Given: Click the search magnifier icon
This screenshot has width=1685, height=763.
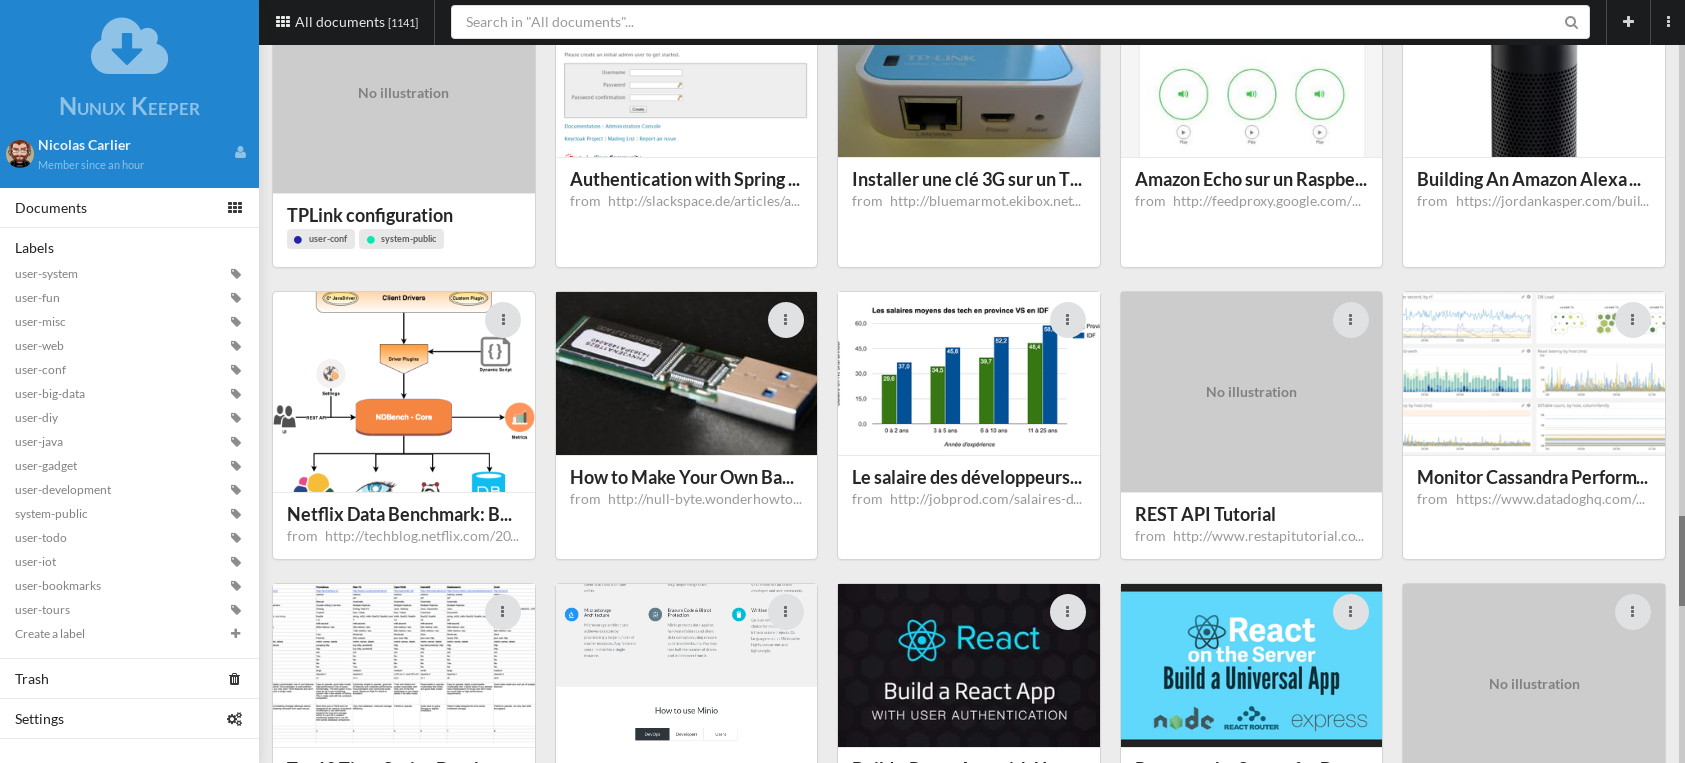Looking at the screenshot, I should tap(1571, 22).
